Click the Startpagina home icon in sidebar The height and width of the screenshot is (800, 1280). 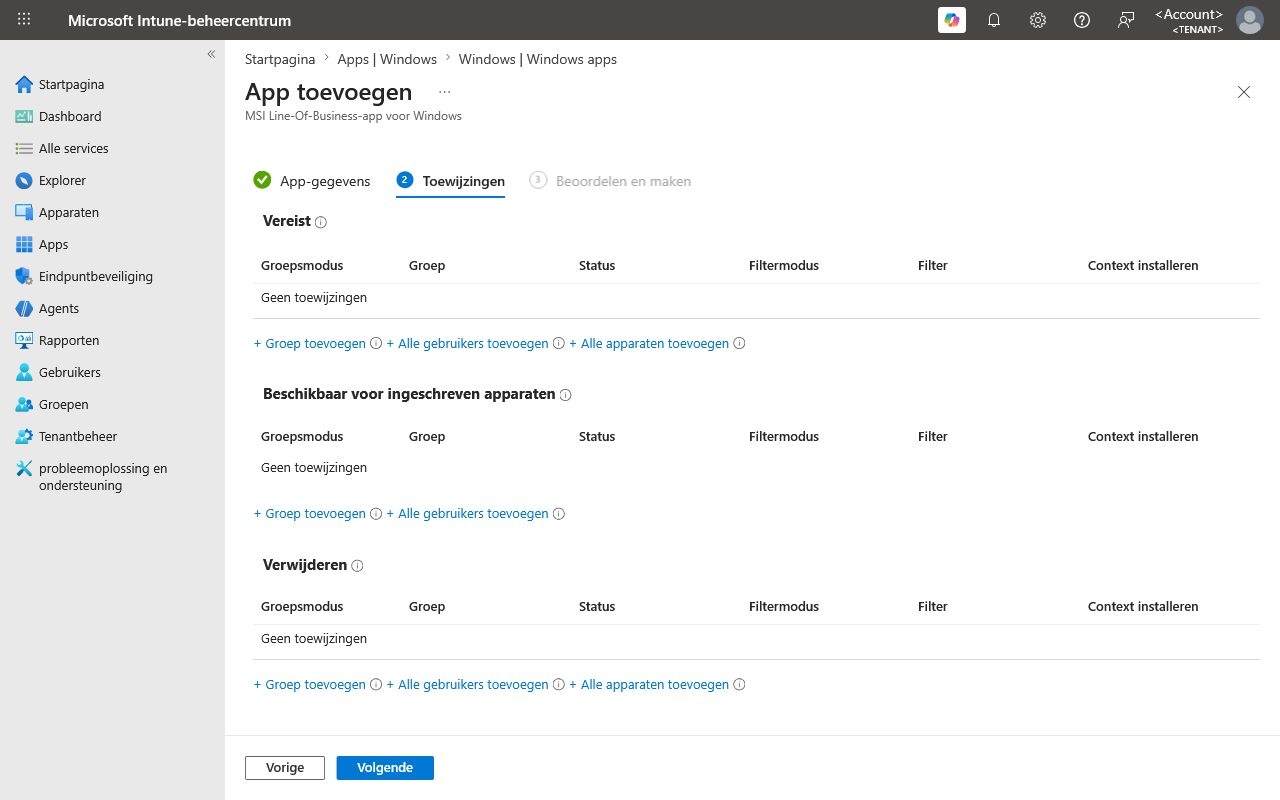[24, 85]
